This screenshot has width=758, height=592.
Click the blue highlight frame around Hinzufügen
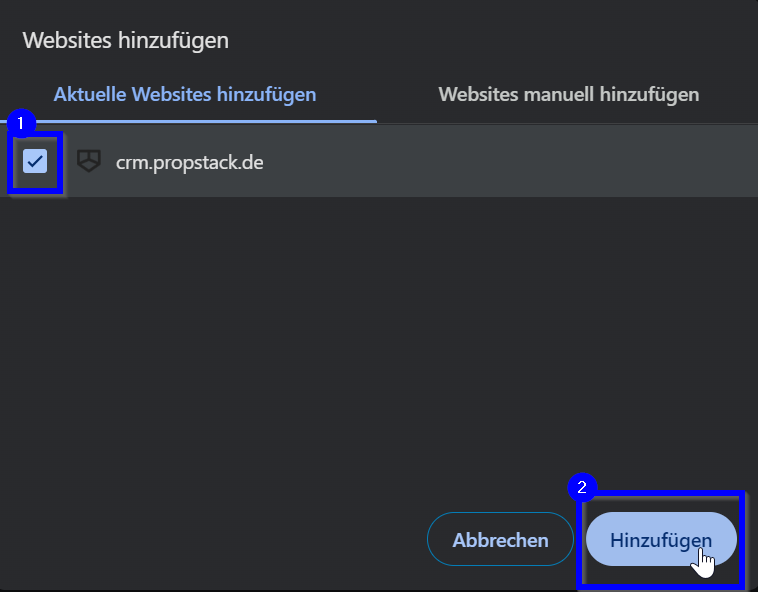[x=744, y=538]
